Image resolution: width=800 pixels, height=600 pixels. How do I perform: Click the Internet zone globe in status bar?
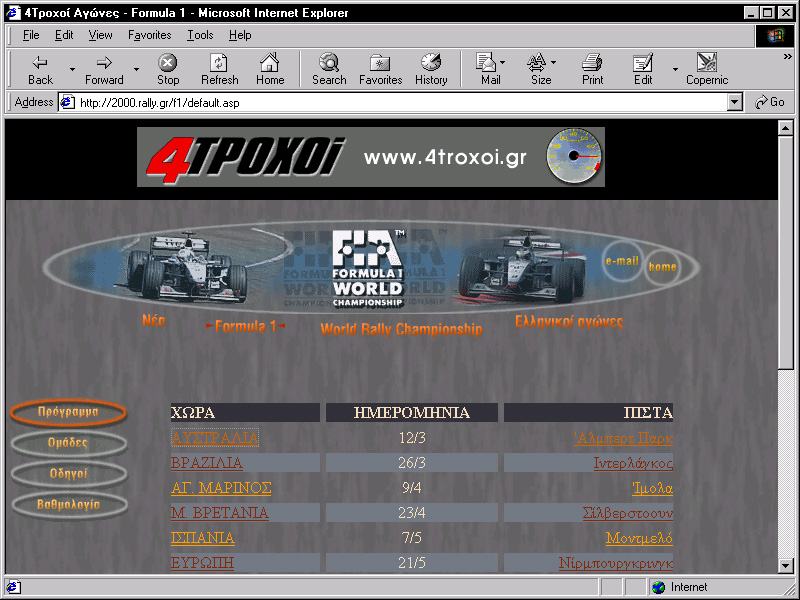tap(659, 587)
